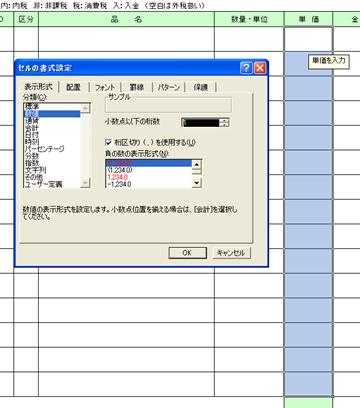The height and width of the screenshot is (408, 360).
Task: Toggle the 桁区切り(,)を使用する checkbox
Action: (x=108, y=143)
